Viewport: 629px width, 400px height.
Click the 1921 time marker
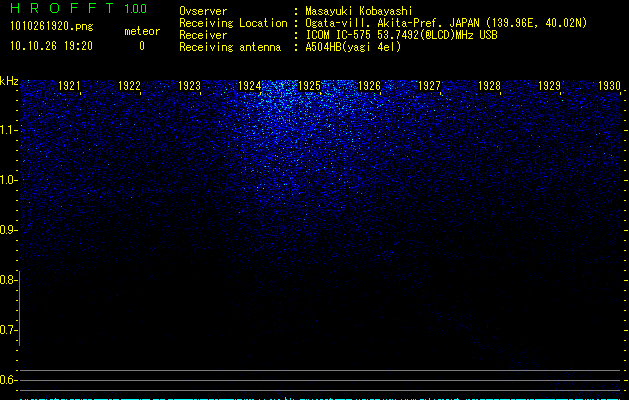[x=69, y=86]
